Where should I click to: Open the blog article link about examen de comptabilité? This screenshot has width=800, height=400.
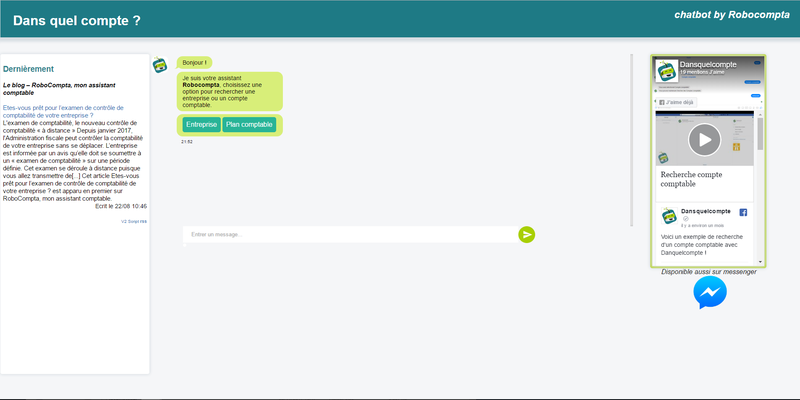click(x=65, y=112)
